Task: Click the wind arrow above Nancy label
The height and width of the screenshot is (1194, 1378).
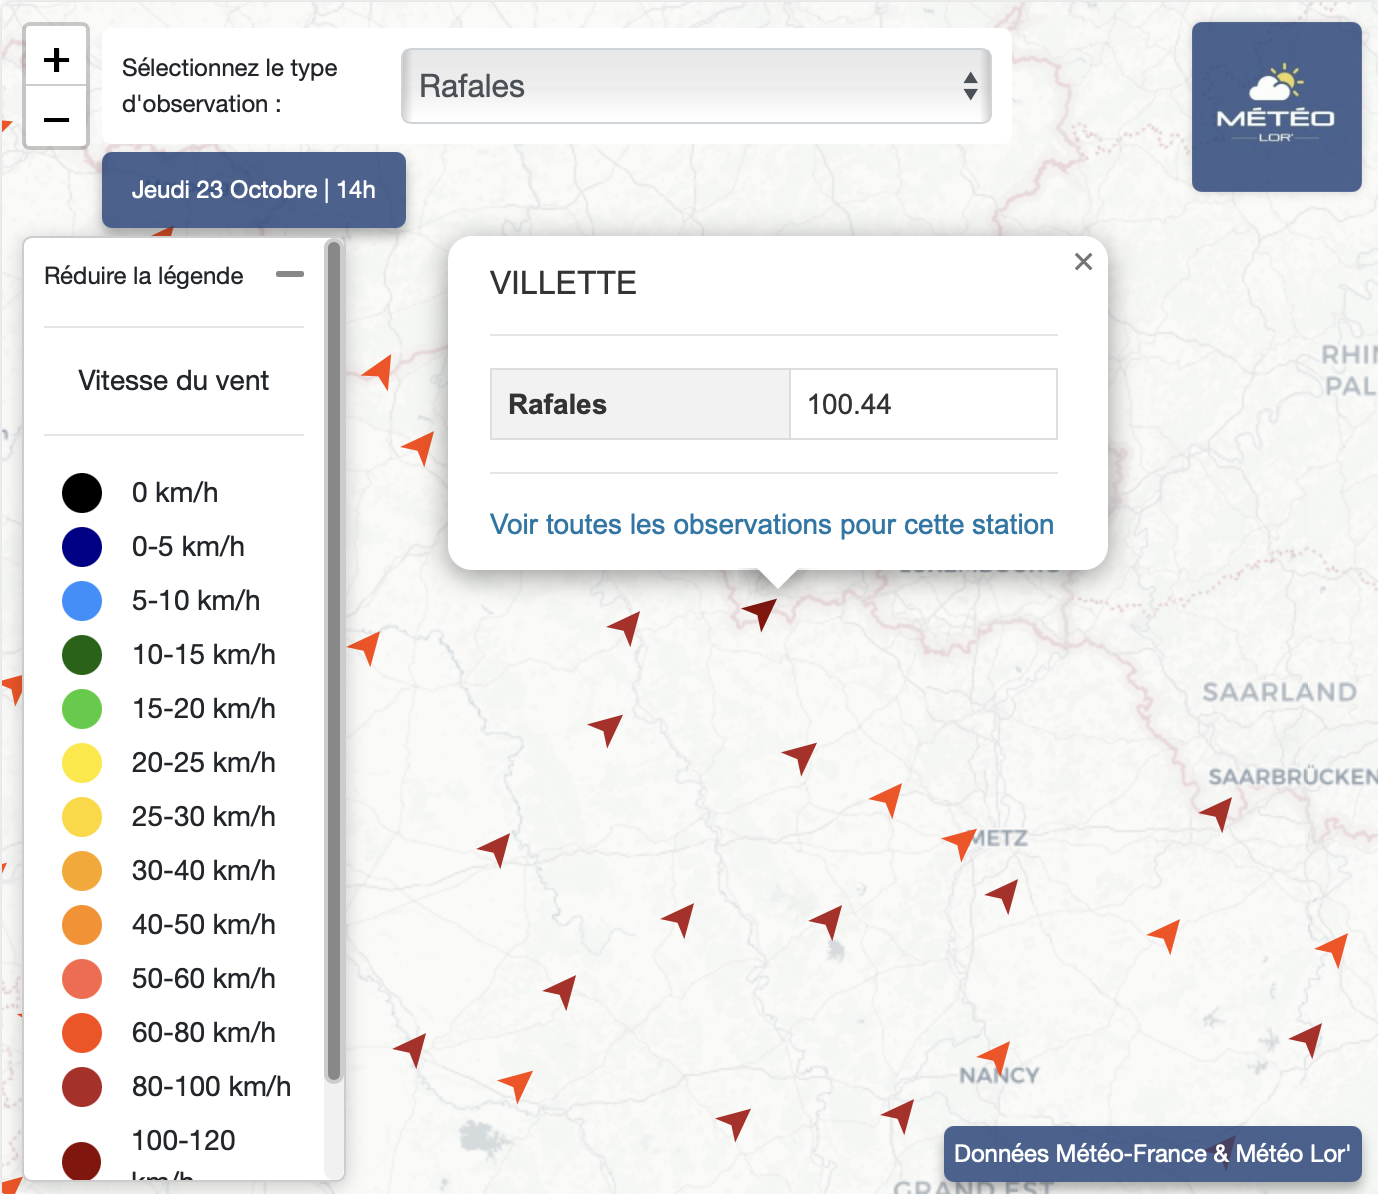Action: point(995,1056)
